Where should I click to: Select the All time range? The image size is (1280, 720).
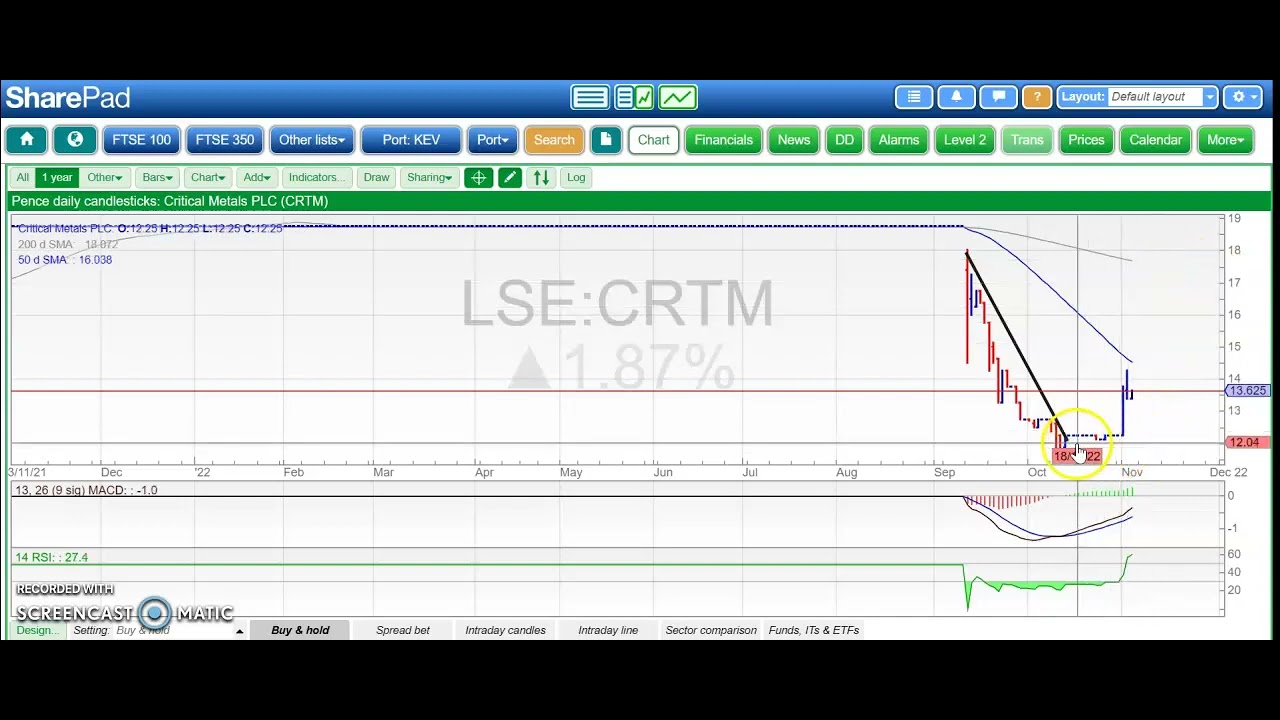pyautogui.click(x=22, y=178)
